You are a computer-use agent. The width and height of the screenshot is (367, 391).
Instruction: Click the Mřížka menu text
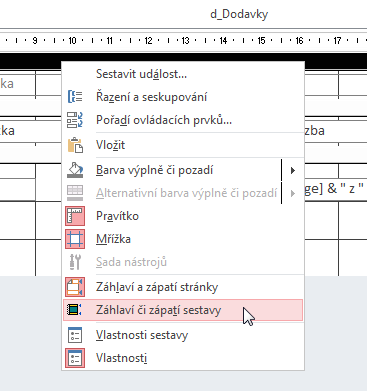[113, 239]
